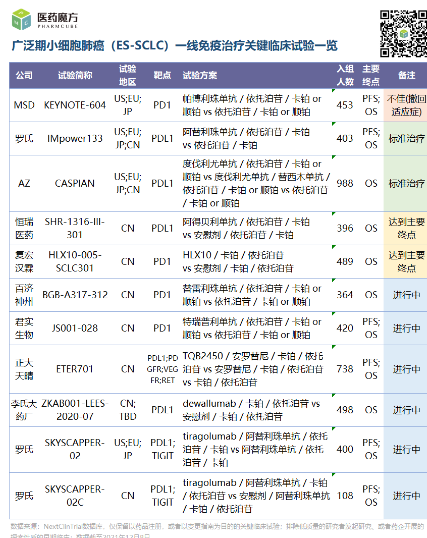Click enrollment number 396
427x538 pixels.
tap(345, 228)
